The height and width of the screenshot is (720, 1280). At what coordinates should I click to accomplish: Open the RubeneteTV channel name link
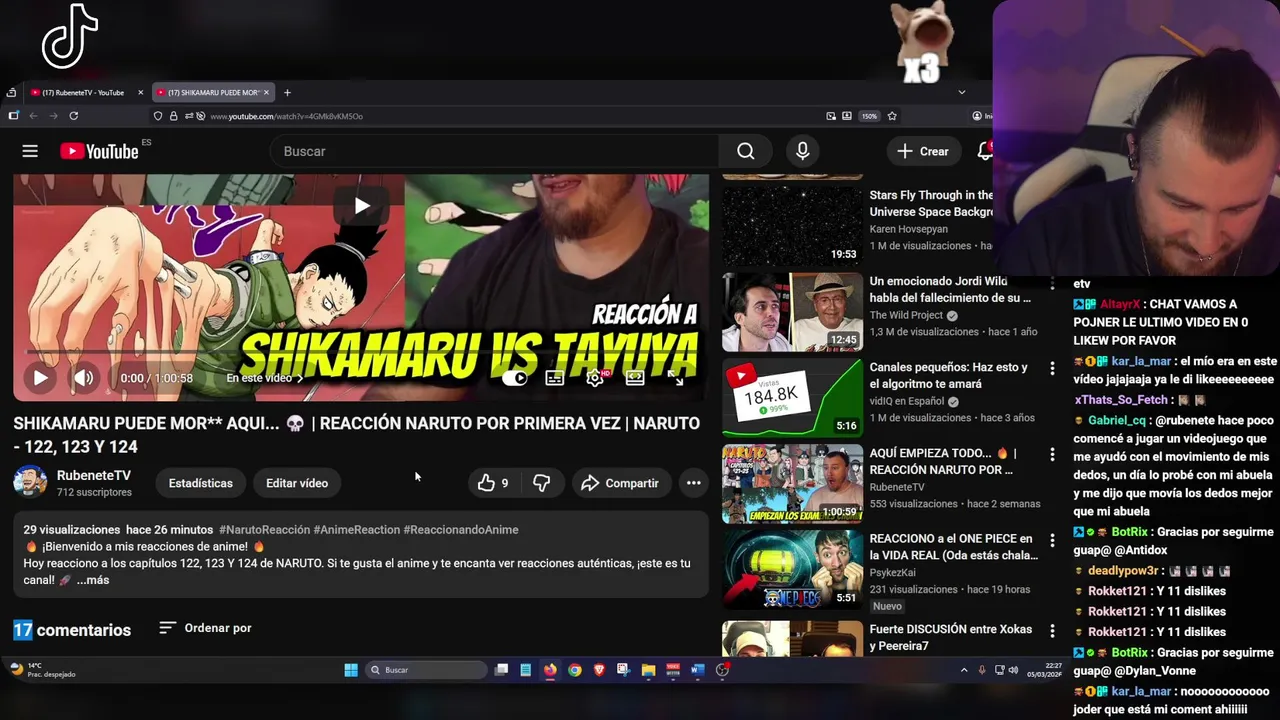pyautogui.click(x=94, y=476)
